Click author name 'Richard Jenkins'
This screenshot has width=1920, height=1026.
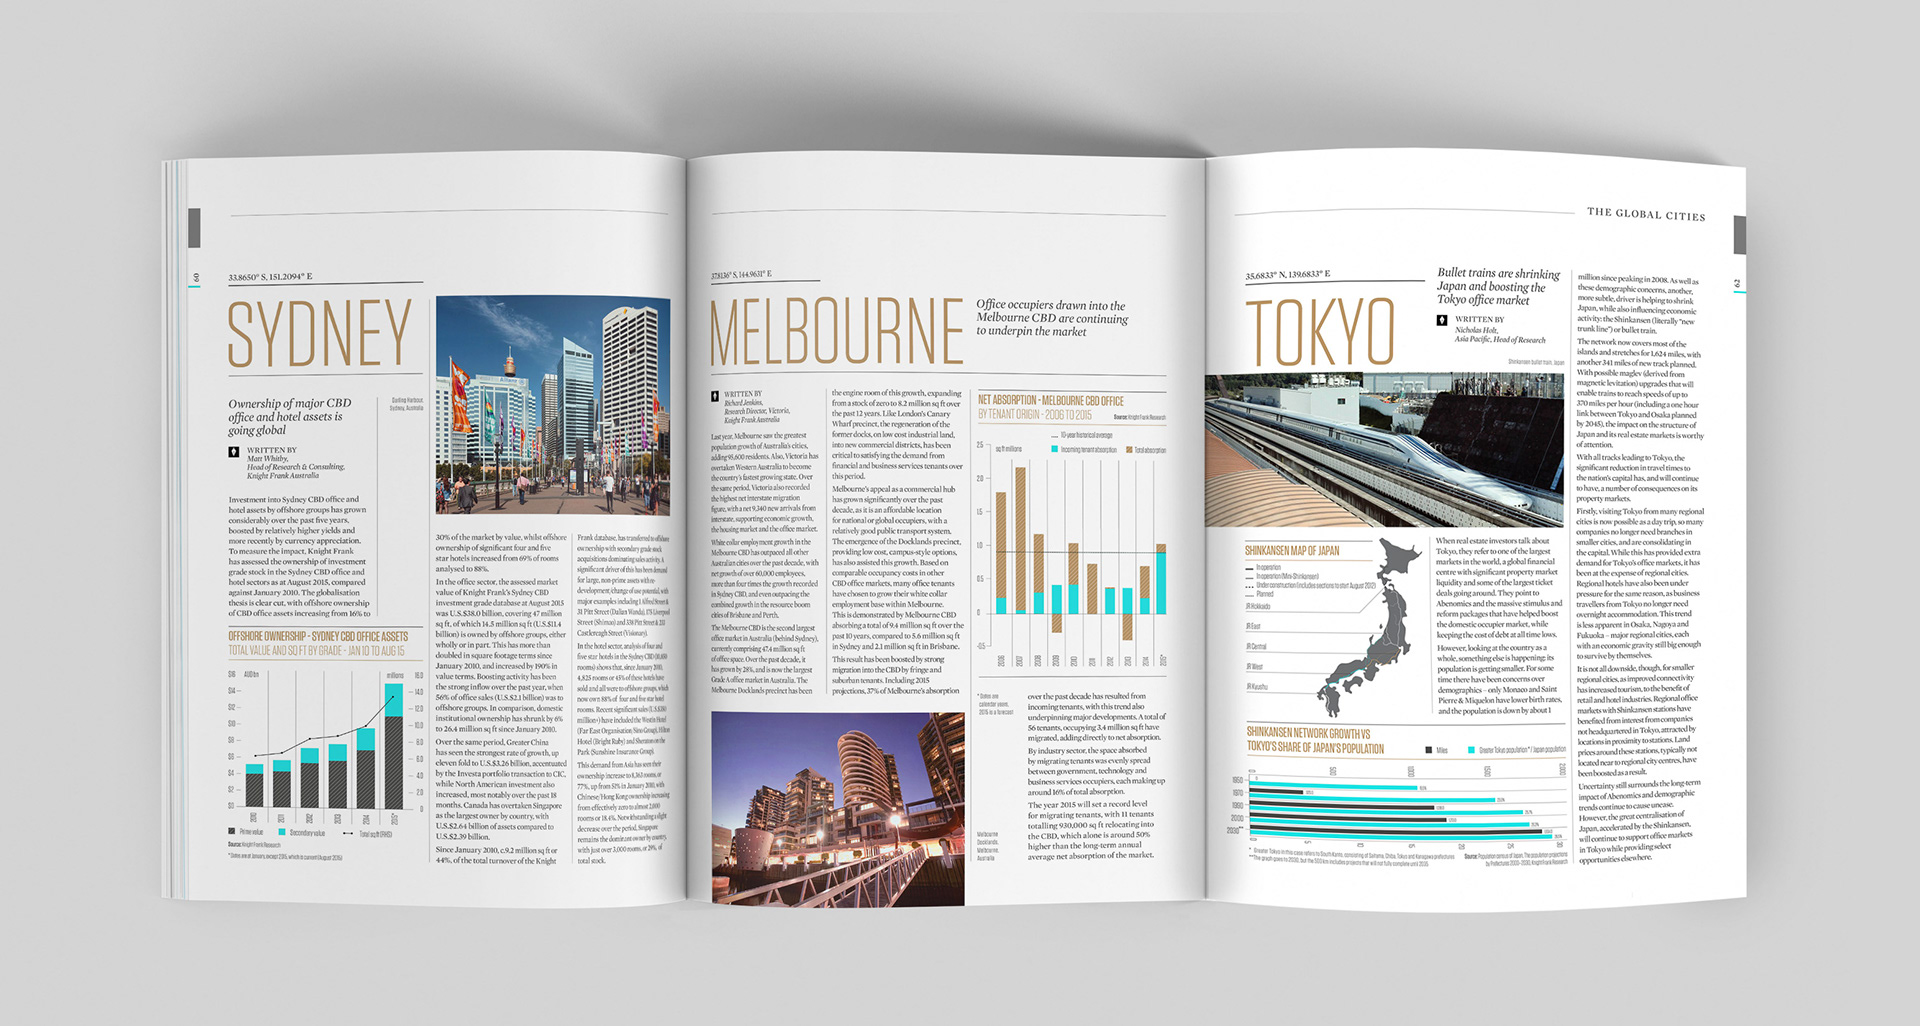click(x=743, y=403)
